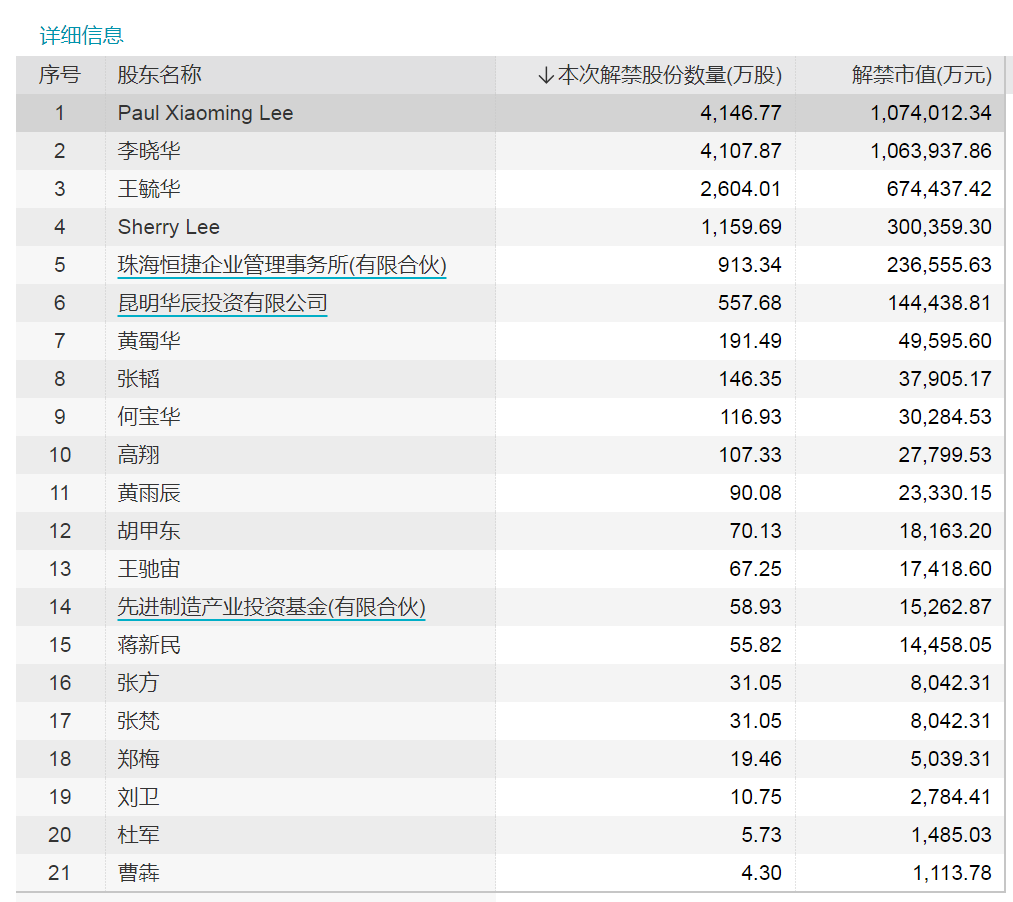Click share quantity 4,146.77
The image size is (1013, 902).
(741, 113)
